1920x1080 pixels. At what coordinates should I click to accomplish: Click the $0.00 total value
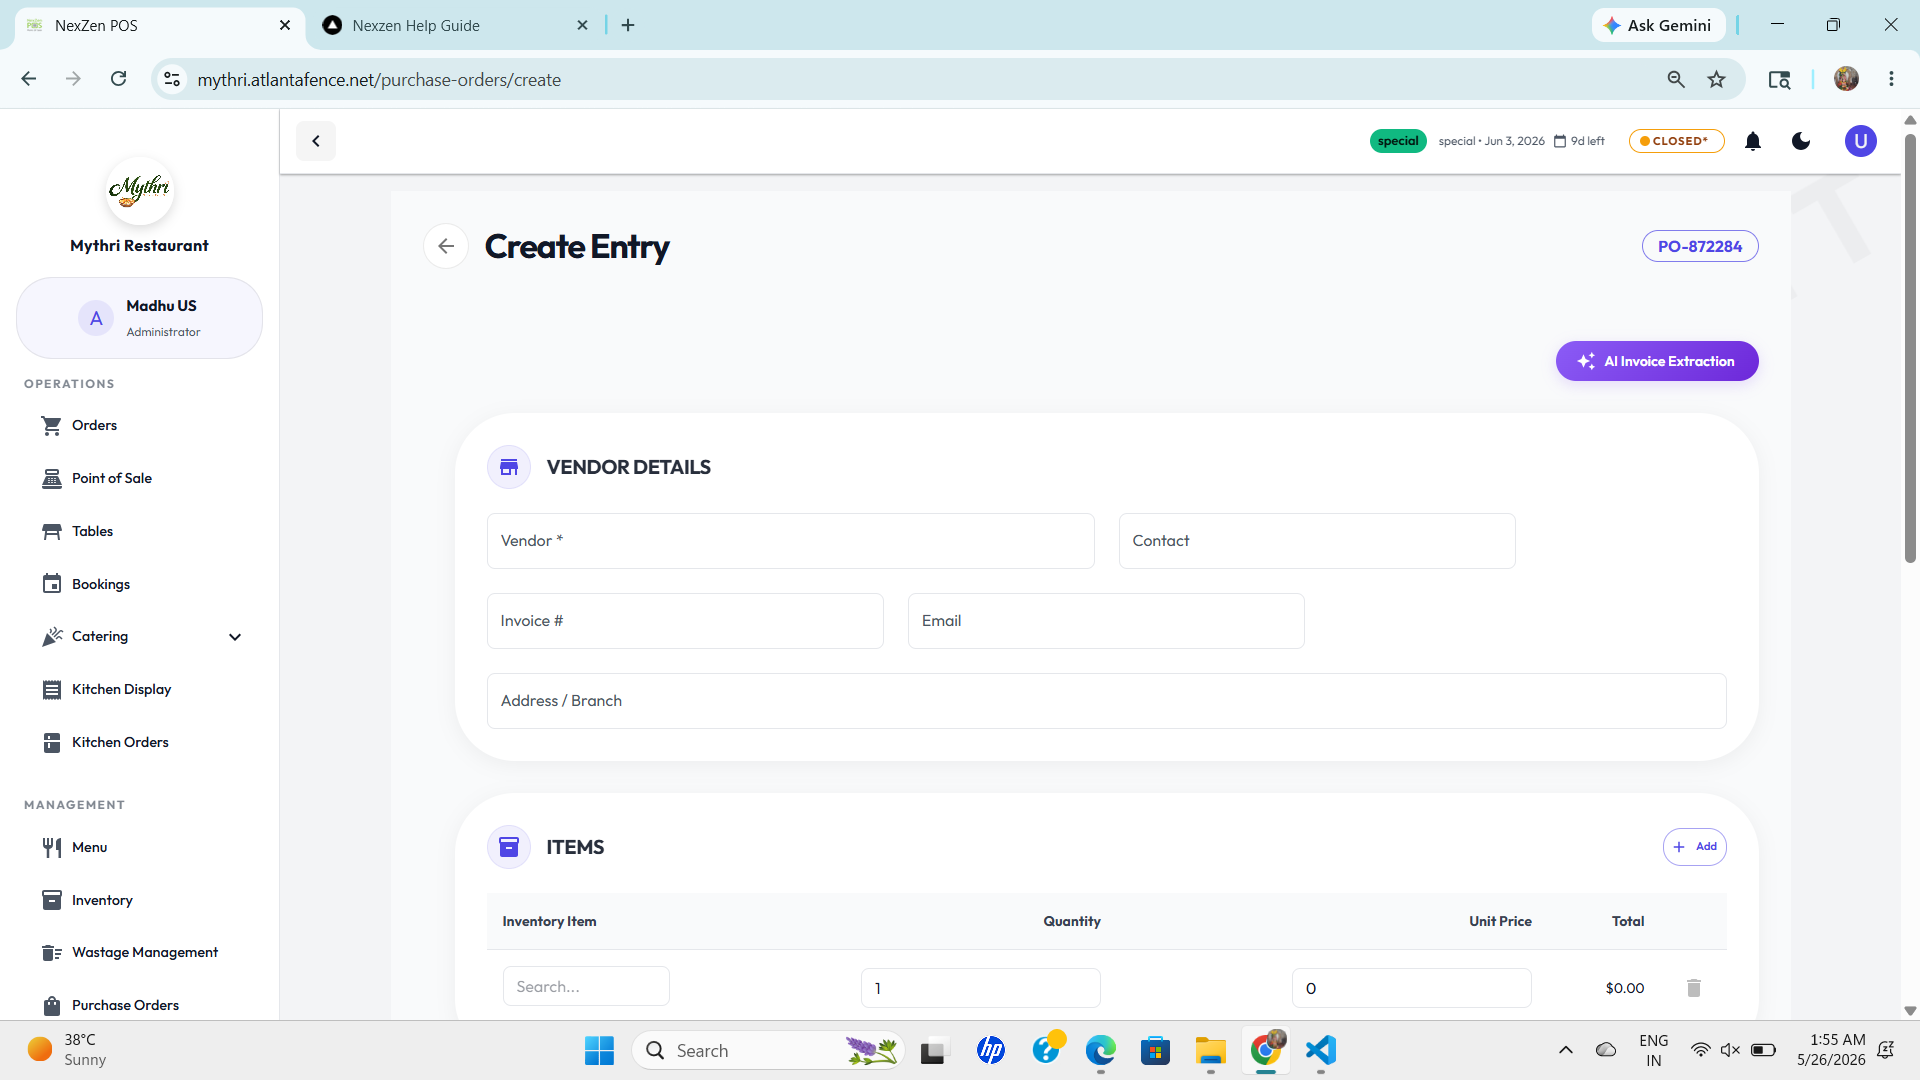[x=1625, y=988]
